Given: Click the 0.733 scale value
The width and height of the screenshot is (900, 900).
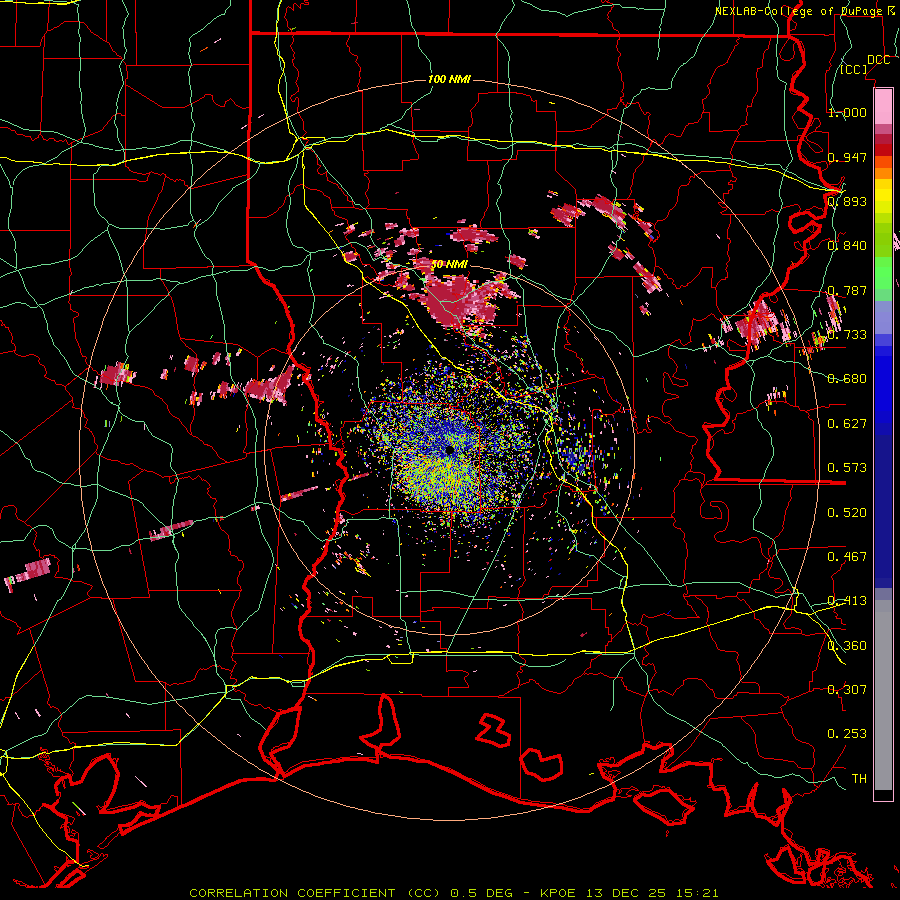Looking at the screenshot, I should point(847,335).
